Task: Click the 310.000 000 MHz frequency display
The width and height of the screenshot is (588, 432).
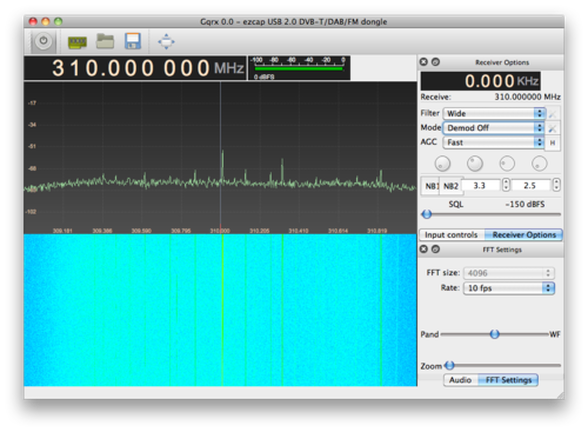Action: [x=135, y=68]
